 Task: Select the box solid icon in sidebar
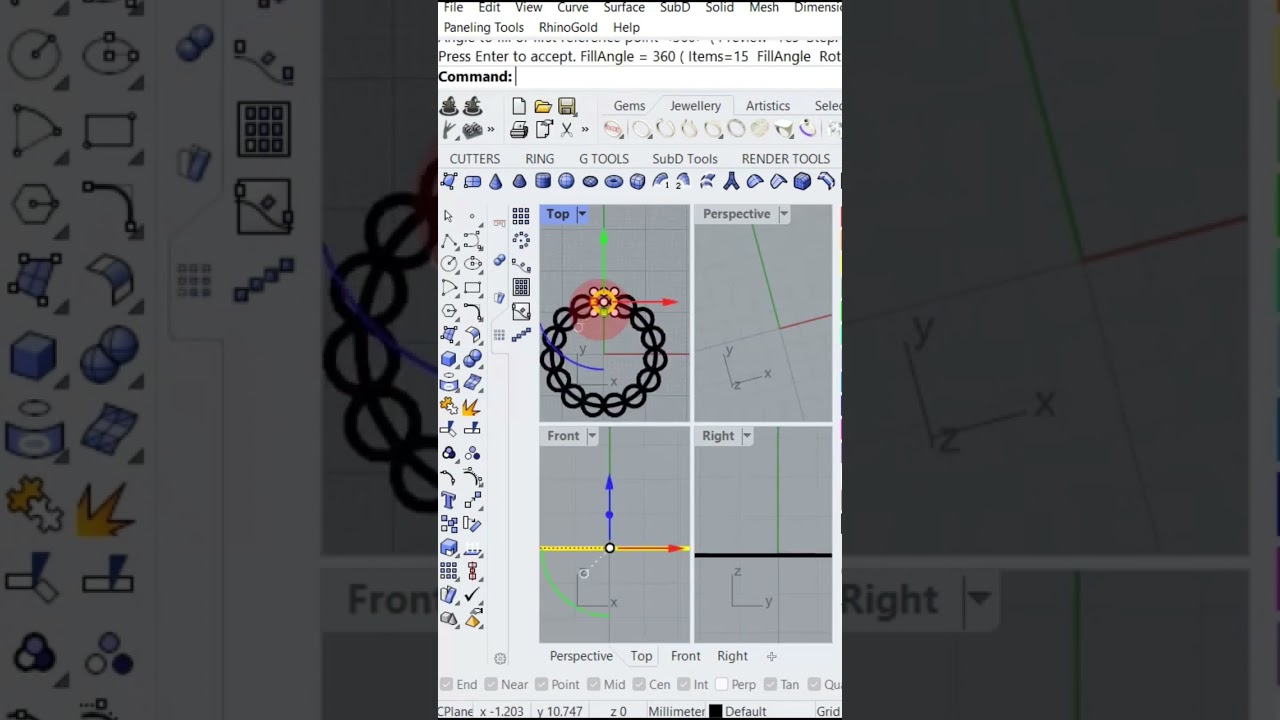point(449,358)
